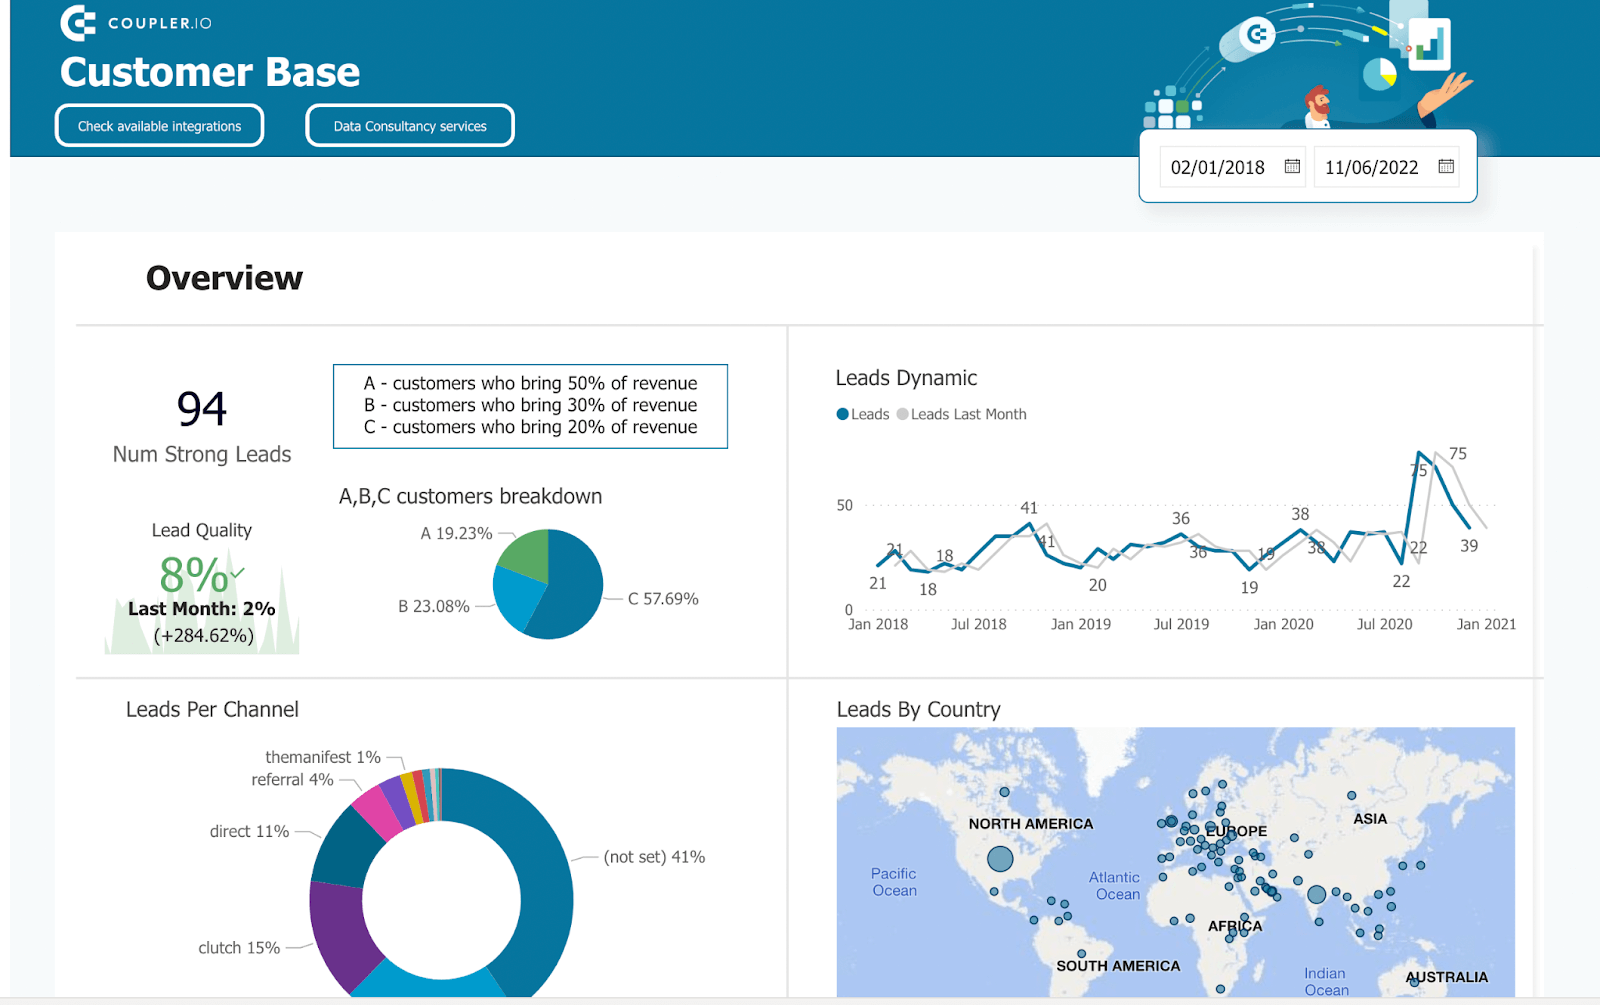Viewport: 1600px width, 1005px height.
Task: Click the Last Month: 2% label
Action: (x=202, y=608)
